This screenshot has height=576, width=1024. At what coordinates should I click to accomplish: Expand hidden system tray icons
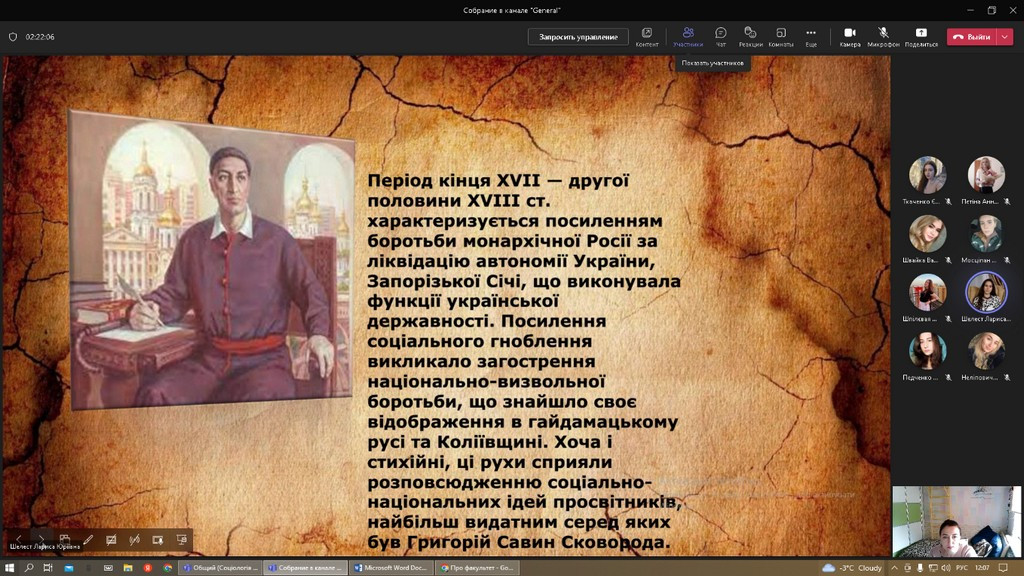pyautogui.click(x=894, y=568)
